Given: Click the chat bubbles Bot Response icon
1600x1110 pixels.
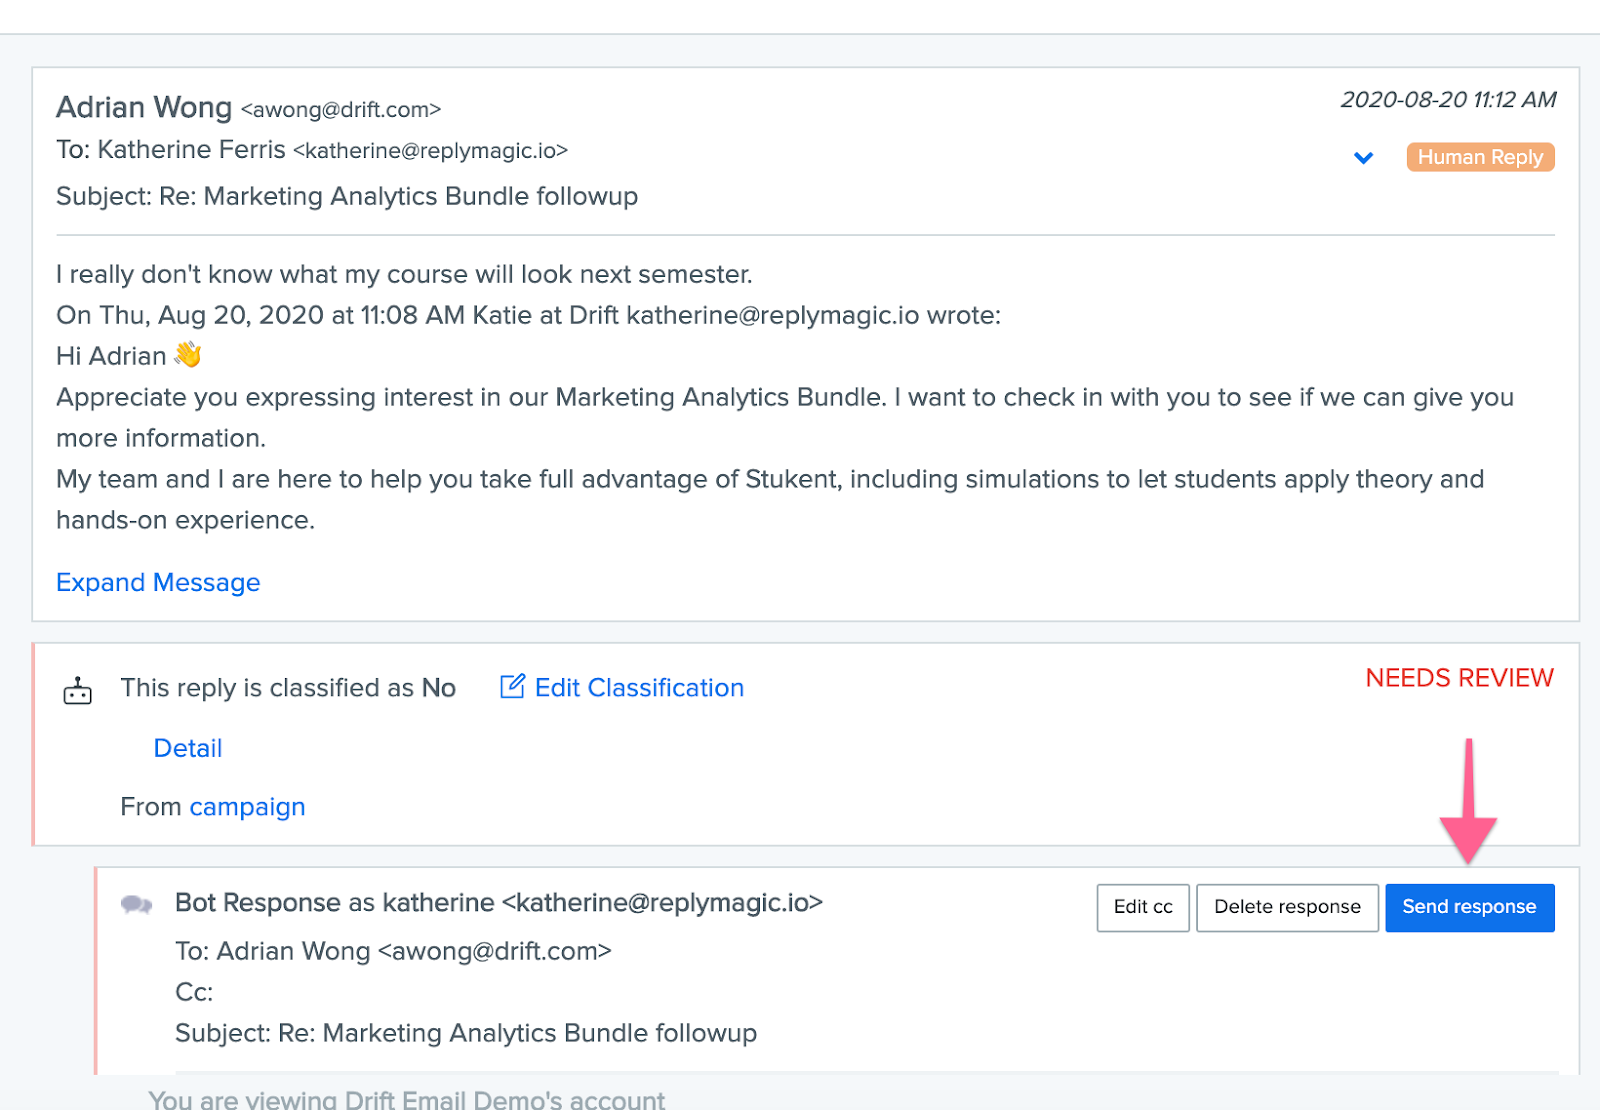Looking at the screenshot, I should coord(136,905).
